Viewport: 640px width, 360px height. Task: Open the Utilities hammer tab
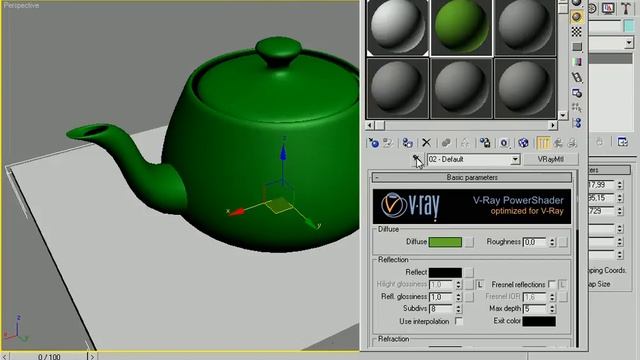[x=625, y=8]
